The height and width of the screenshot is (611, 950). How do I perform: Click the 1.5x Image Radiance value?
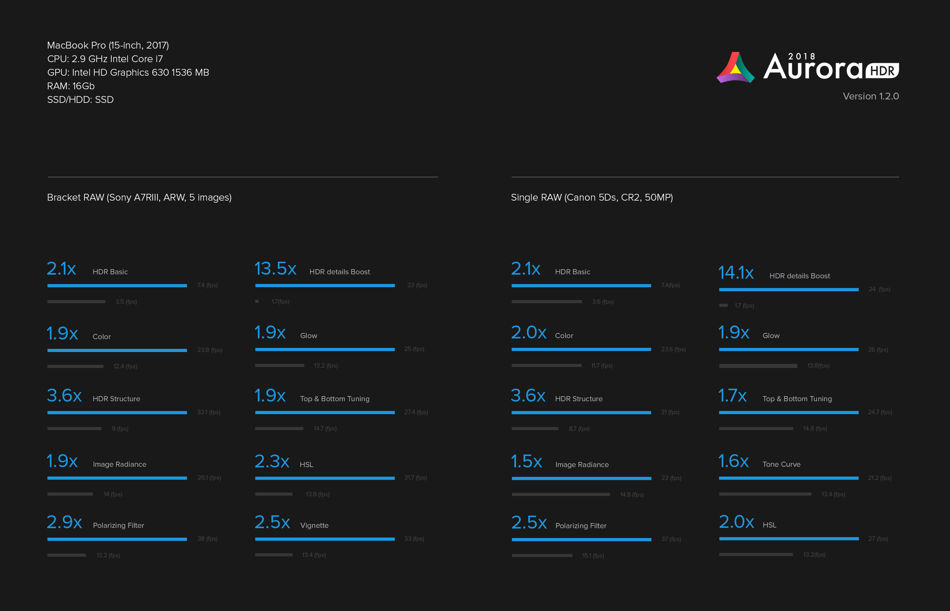pos(526,461)
